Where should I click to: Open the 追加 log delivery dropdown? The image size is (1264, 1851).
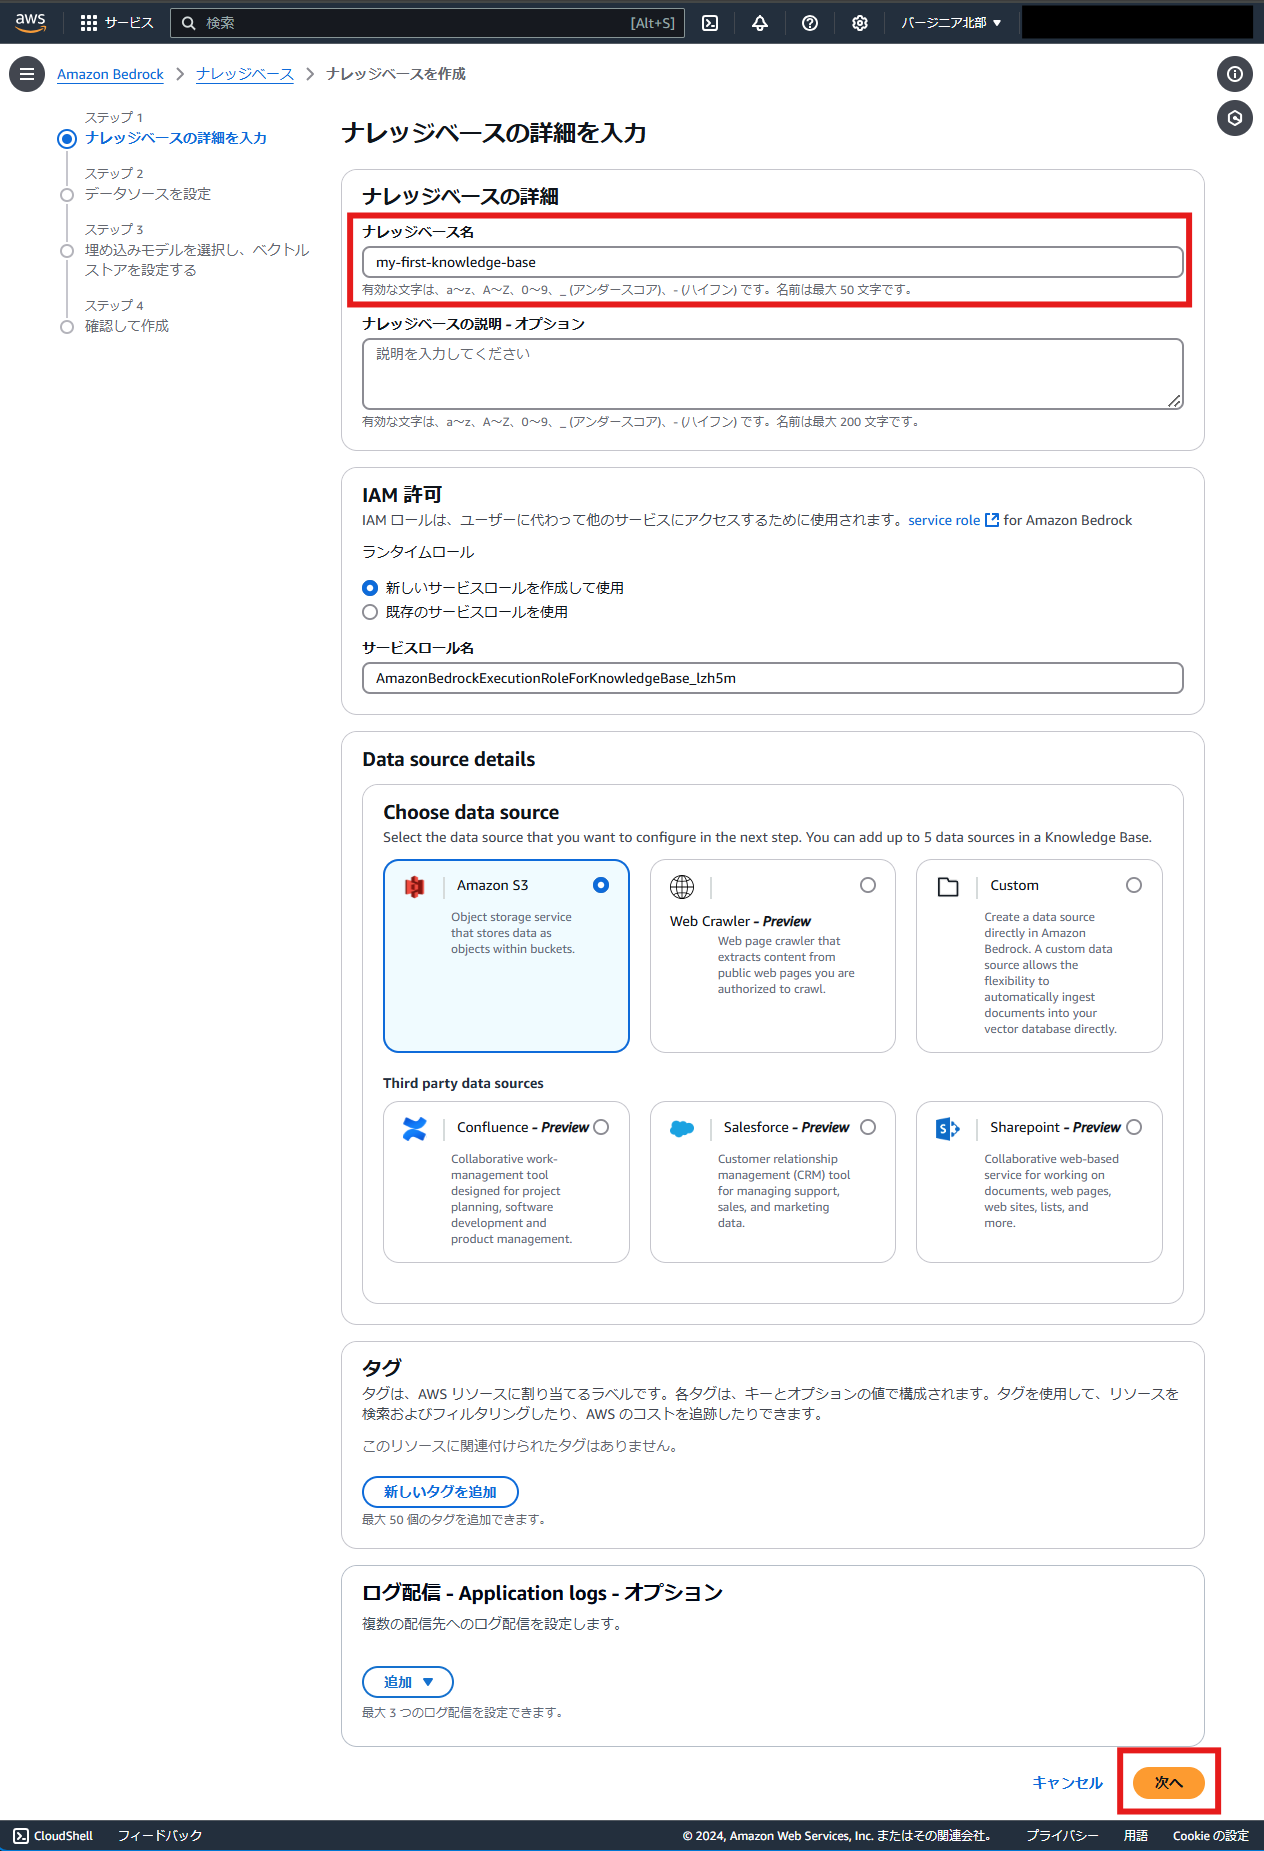tap(408, 1682)
